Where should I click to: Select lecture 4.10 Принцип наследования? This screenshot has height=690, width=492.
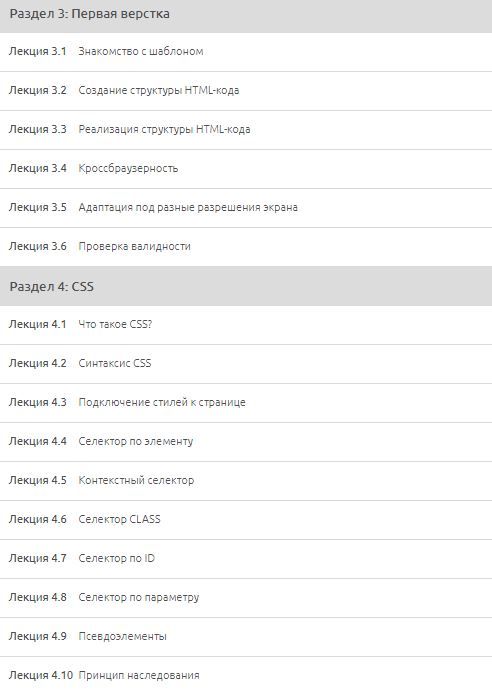(246, 674)
